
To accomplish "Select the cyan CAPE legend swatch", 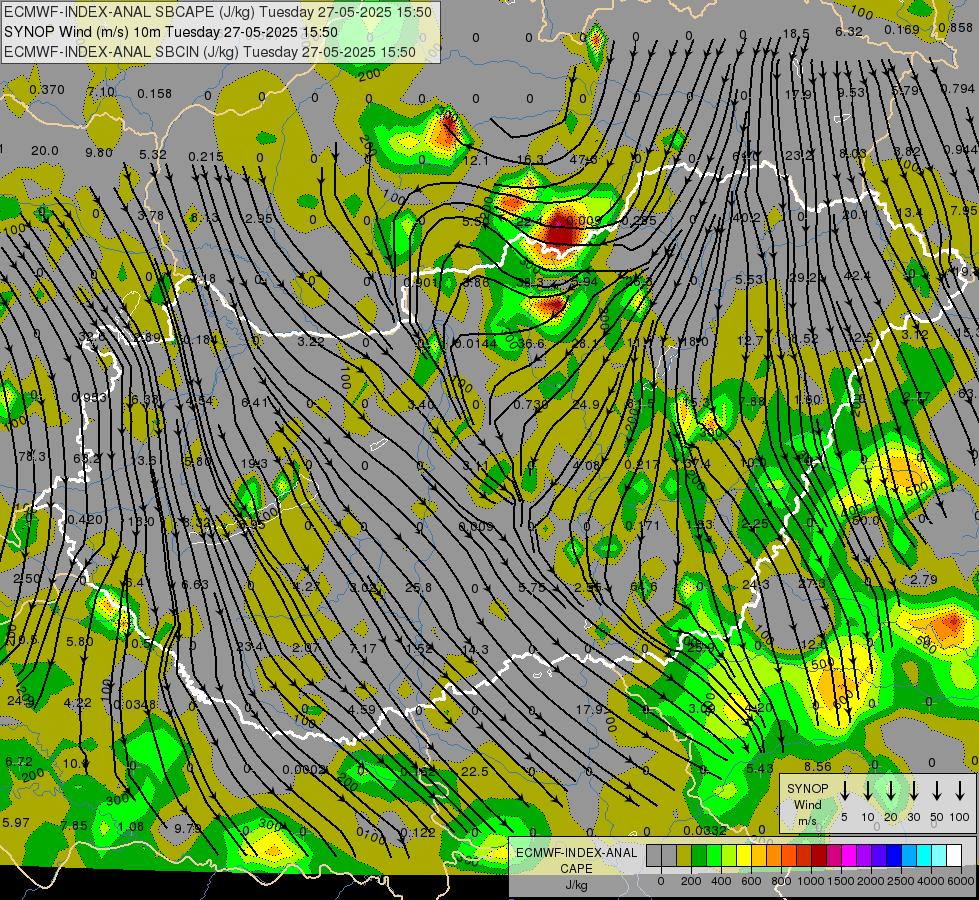I will coord(923,855).
